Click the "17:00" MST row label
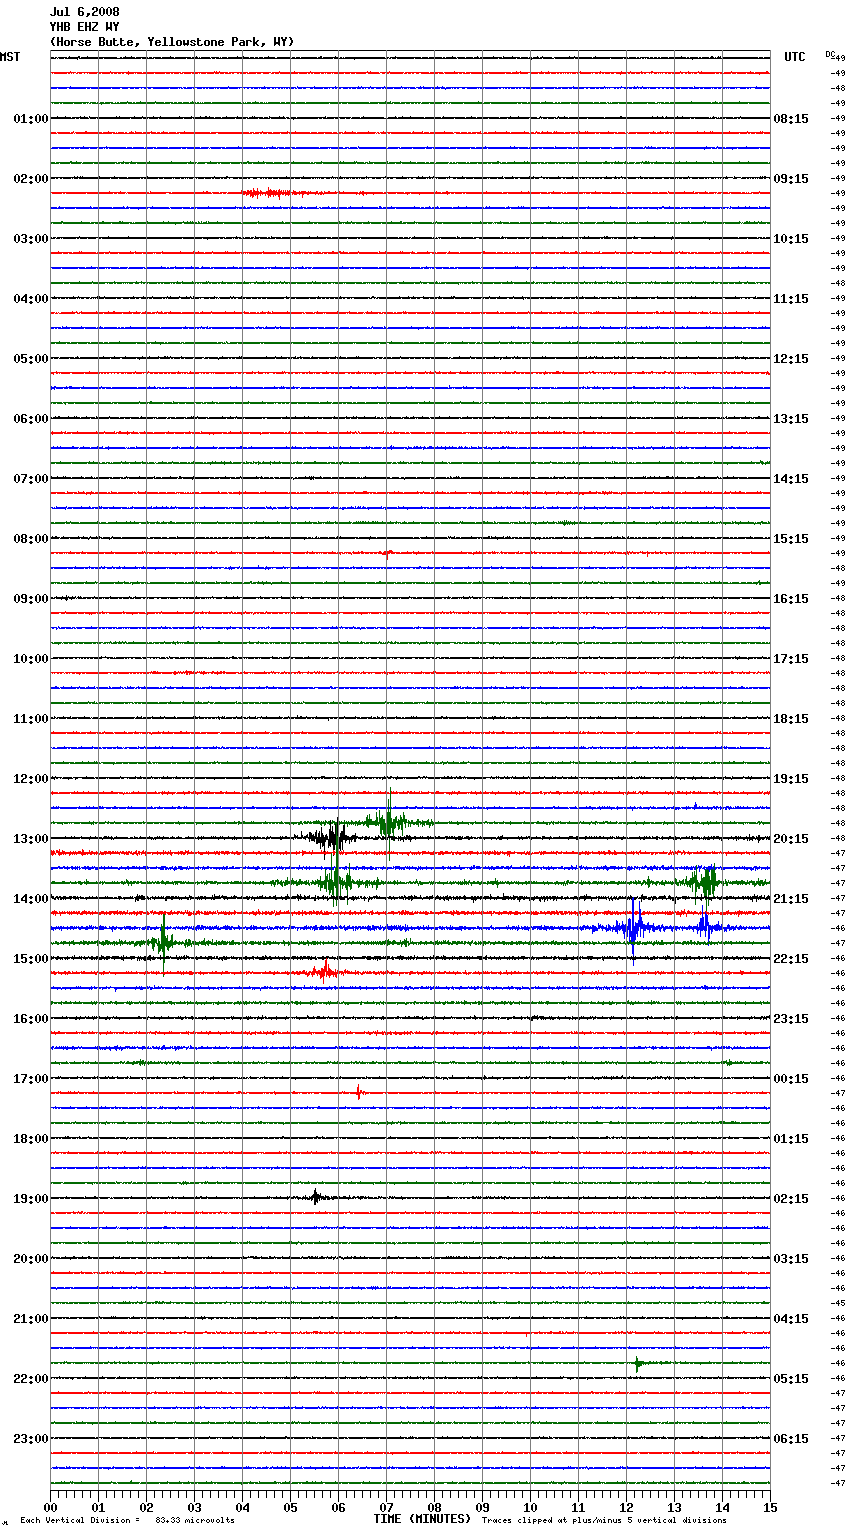850x1534 pixels. pos(31,1079)
